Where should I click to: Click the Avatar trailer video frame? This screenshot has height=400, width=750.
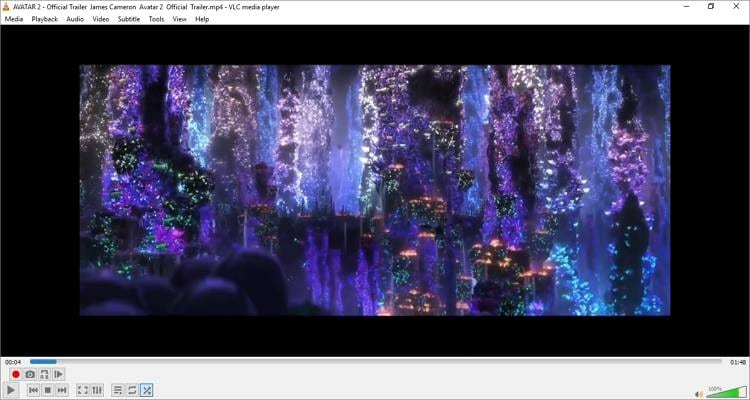click(x=375, y=190)
